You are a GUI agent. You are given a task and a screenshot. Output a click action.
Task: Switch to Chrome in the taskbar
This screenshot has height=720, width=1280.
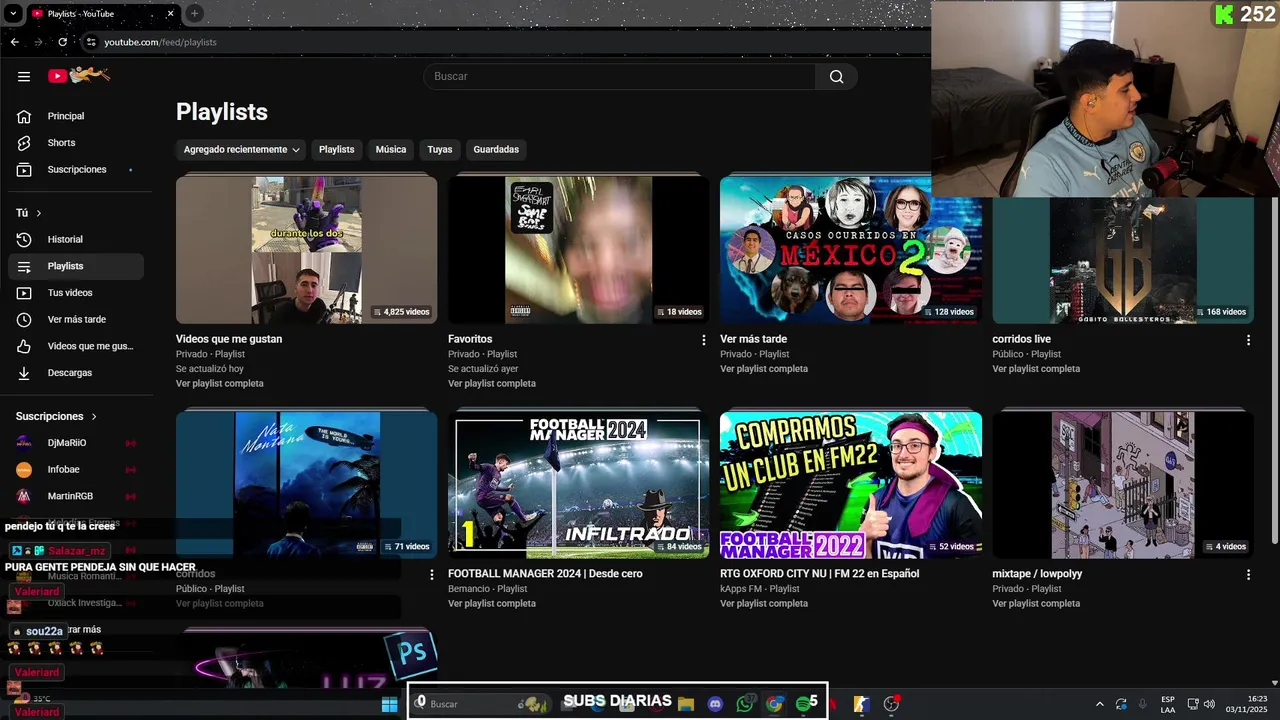click(x=774, y=704)
